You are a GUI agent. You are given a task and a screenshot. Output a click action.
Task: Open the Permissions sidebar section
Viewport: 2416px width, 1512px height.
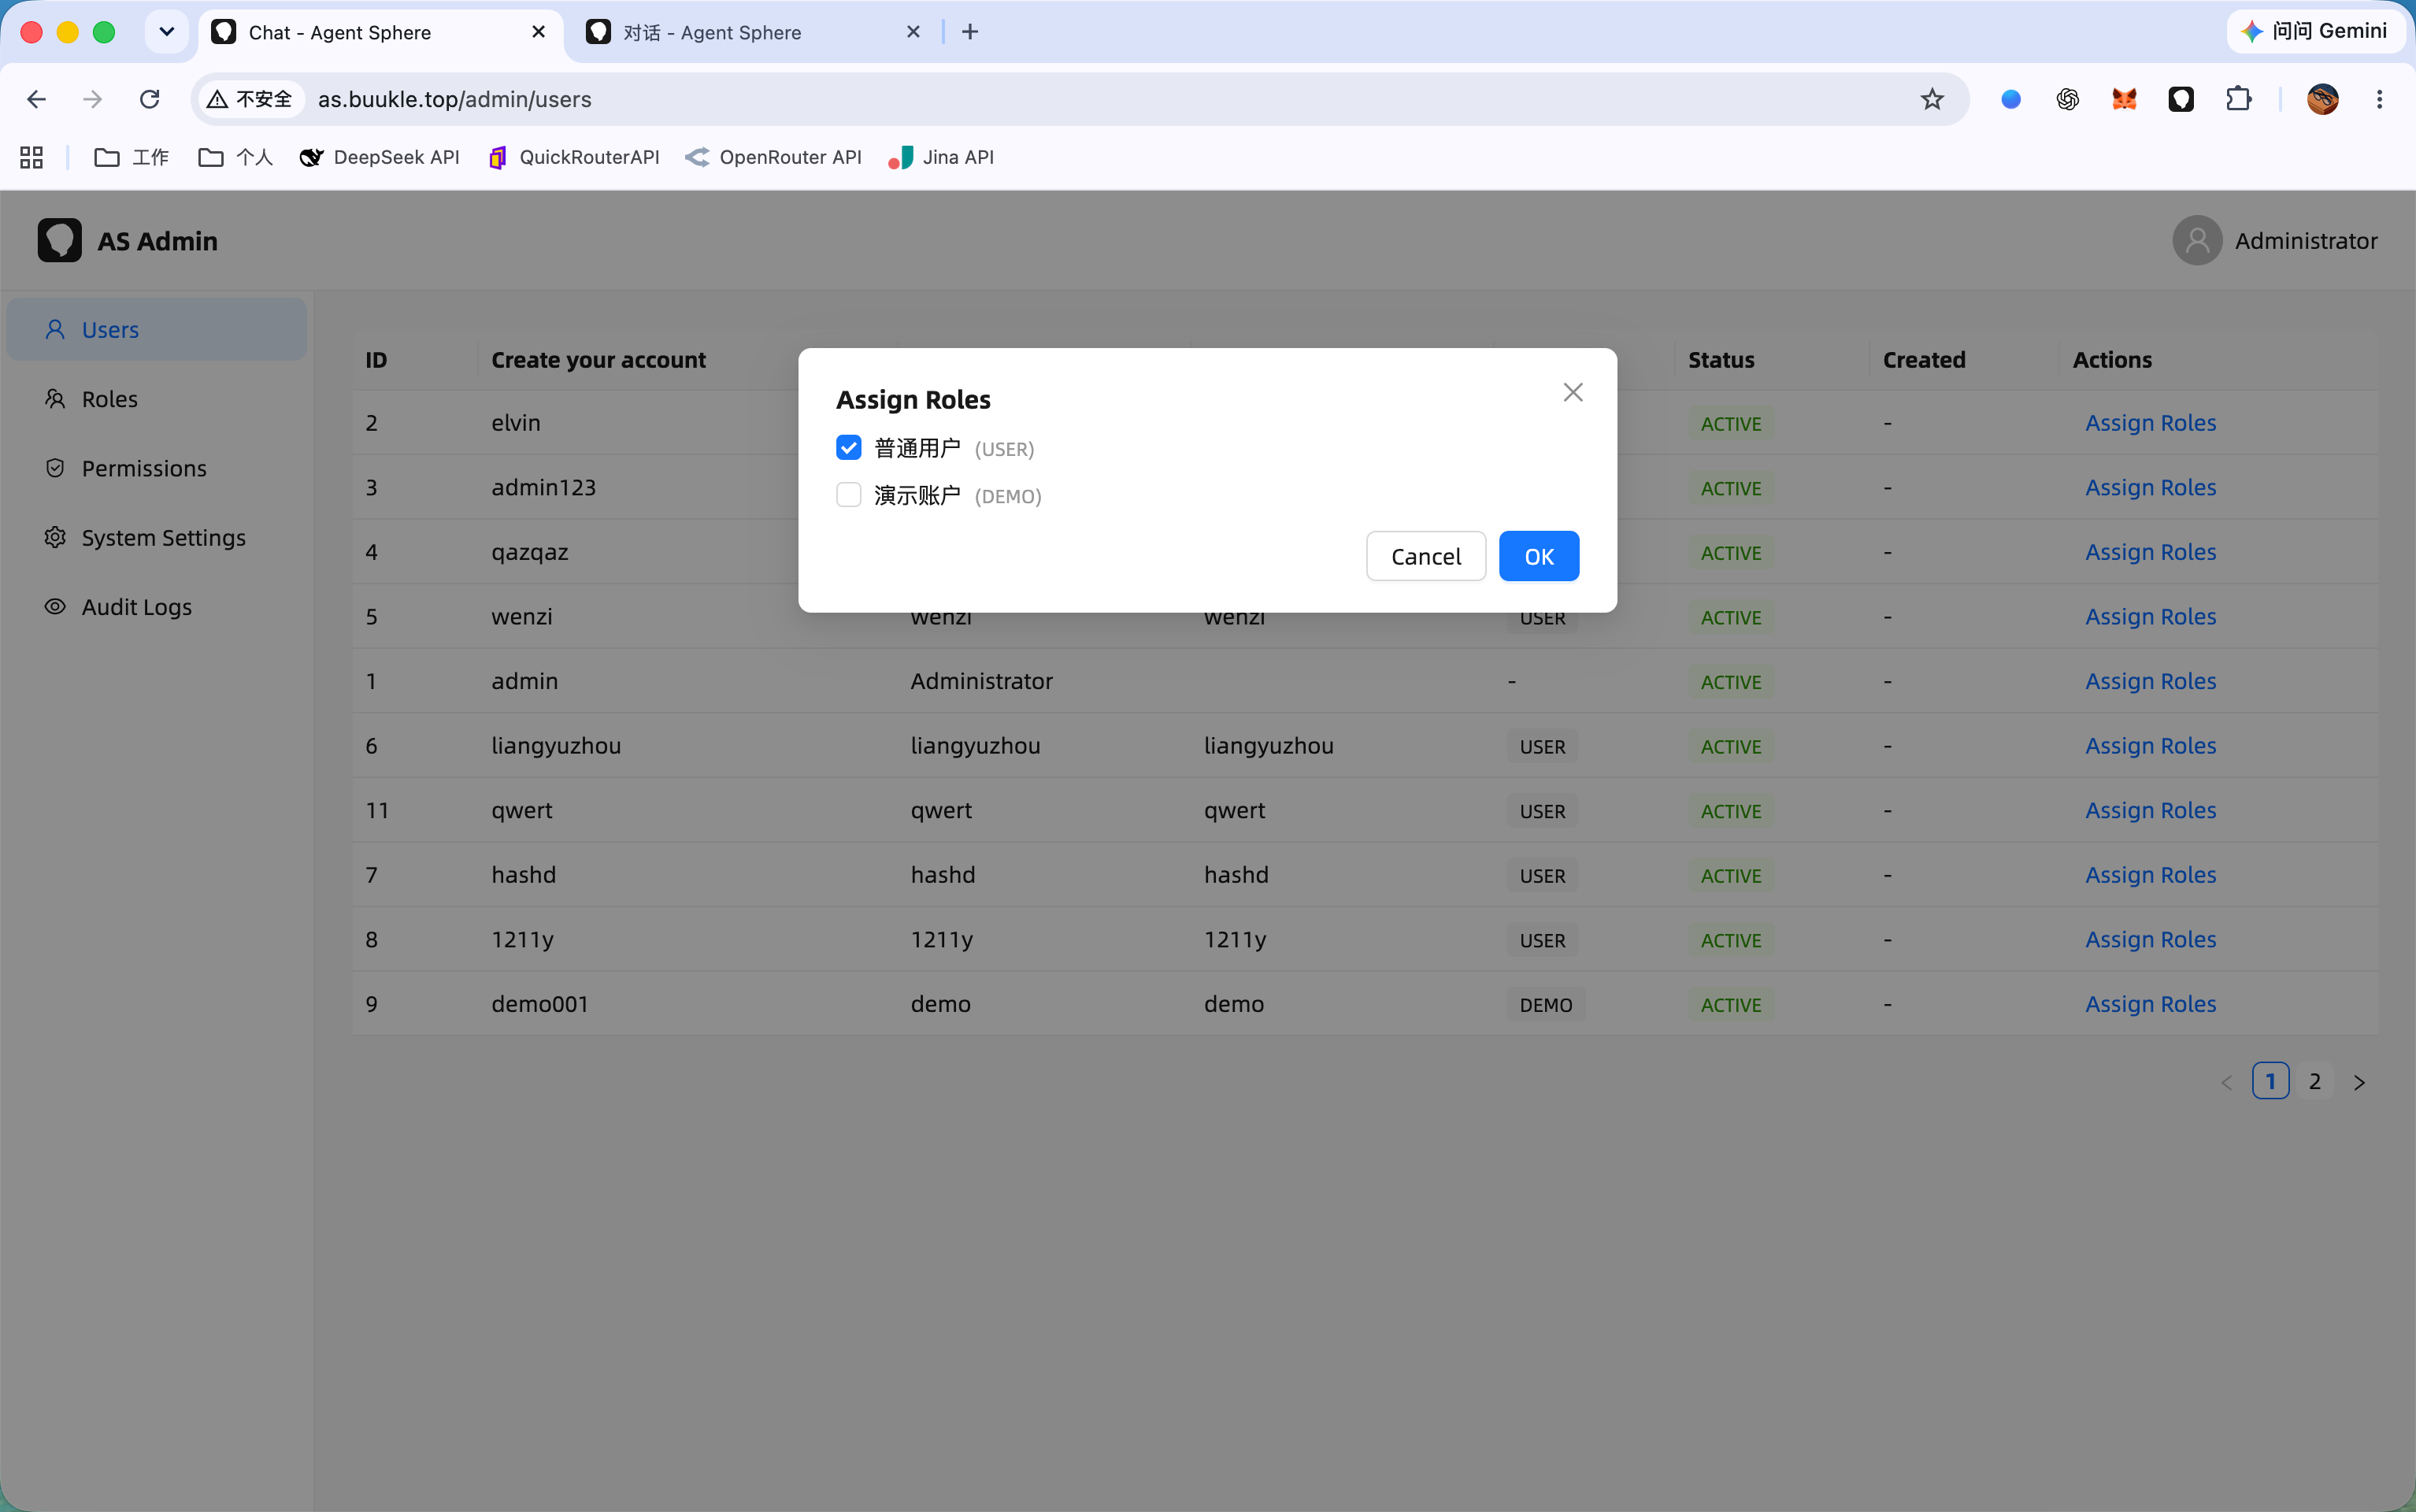coord(157,468)
